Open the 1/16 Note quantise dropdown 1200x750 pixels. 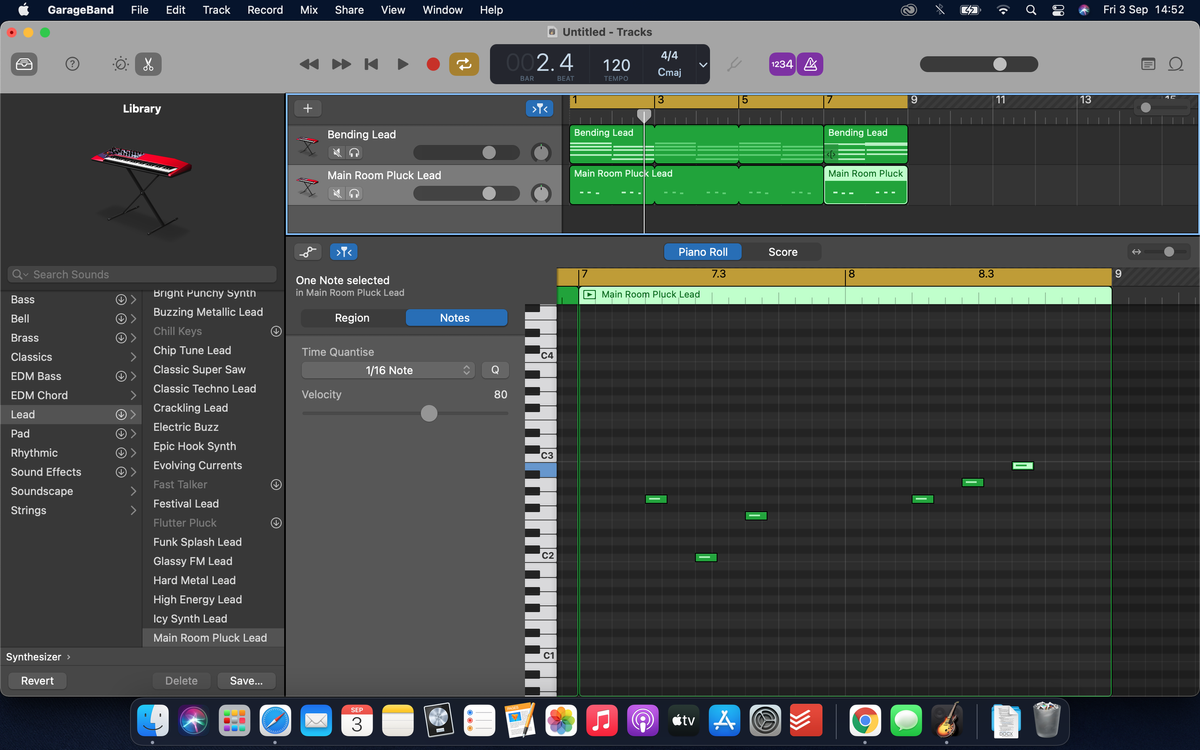387,370
